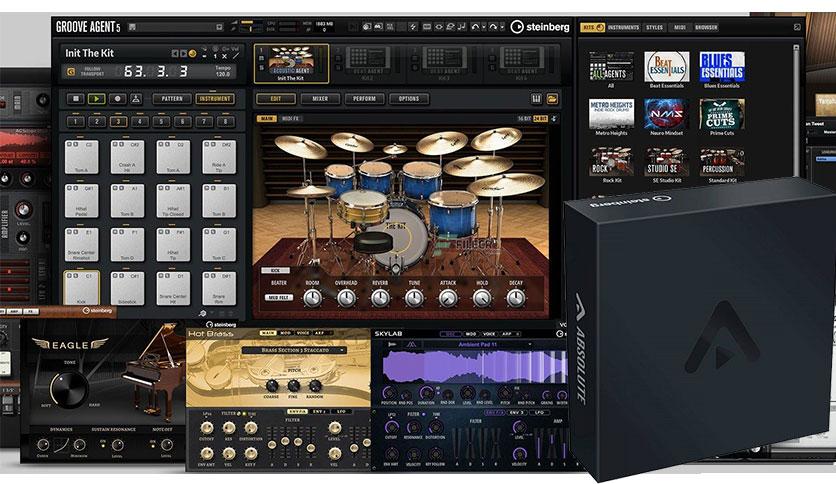Viewport: 836px width, 484px height.
Task: Trigger the Crash A pad
Action: tap(127, 157)
